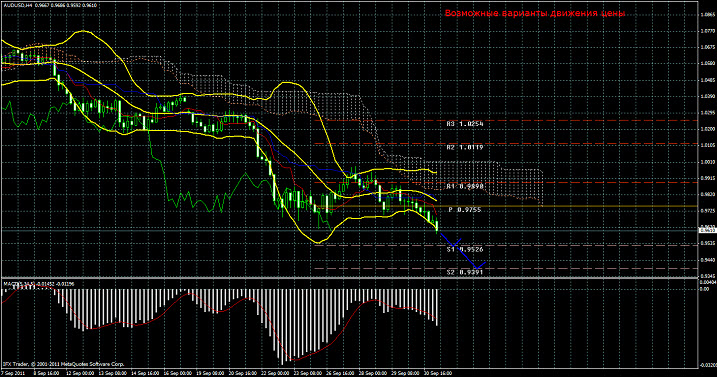Click the IFX Trader MetaQuotes copyright text
This screenshot has height=377, width=717.
[64, 365]
